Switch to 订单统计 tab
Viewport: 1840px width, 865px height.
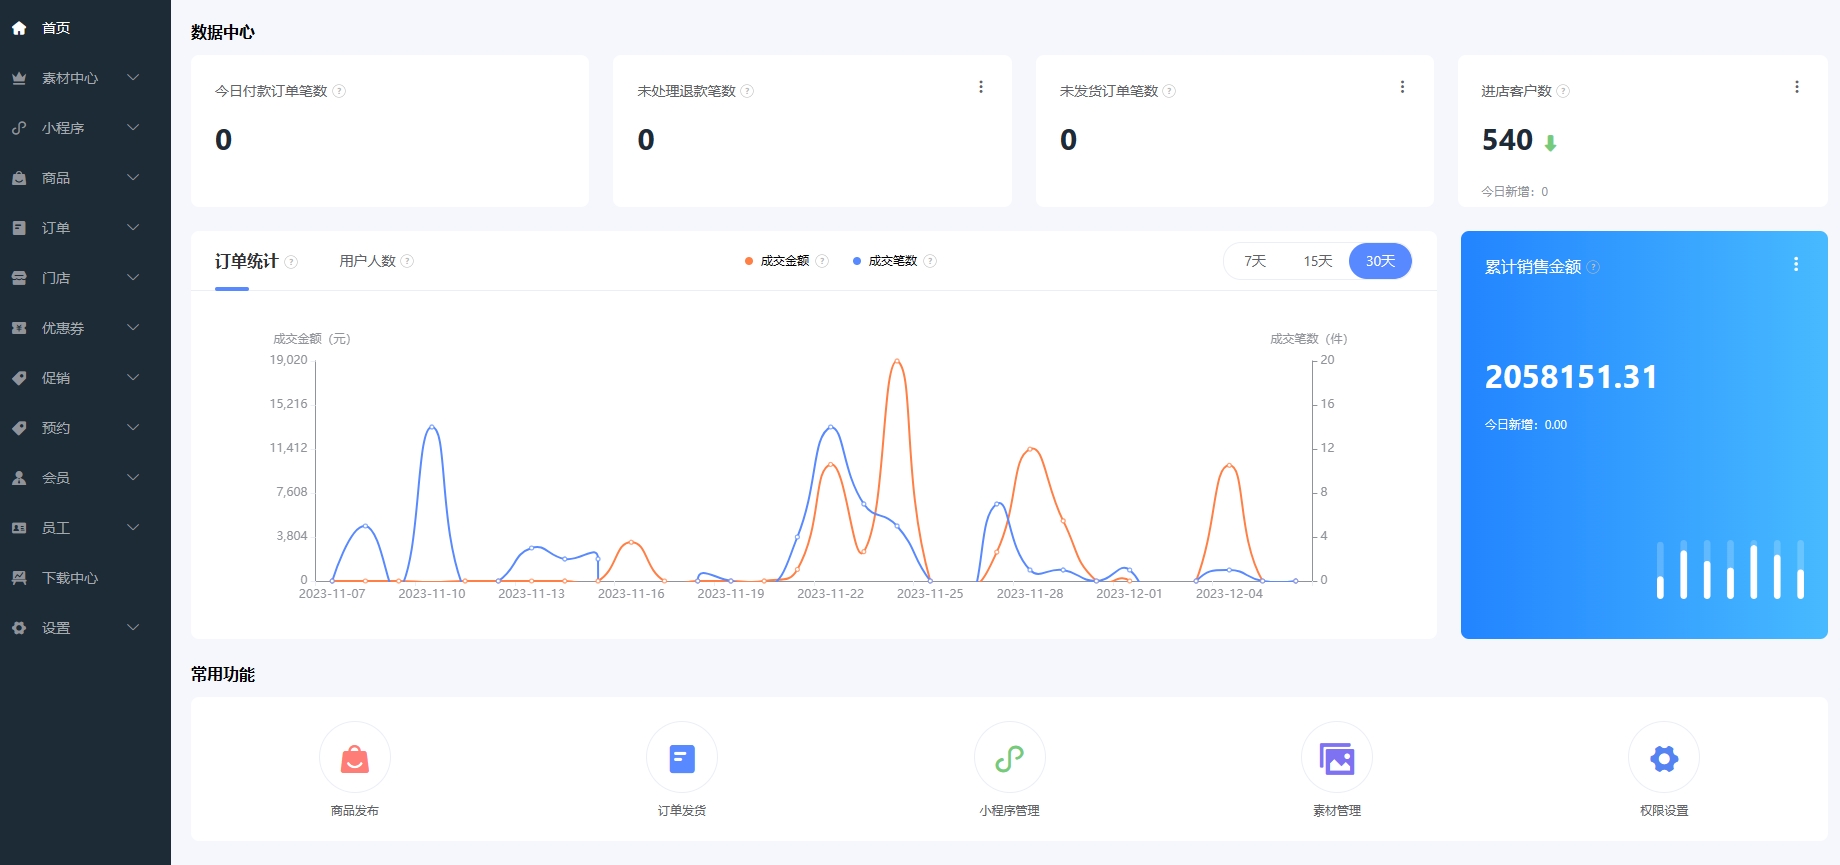[x=246, y=261]
